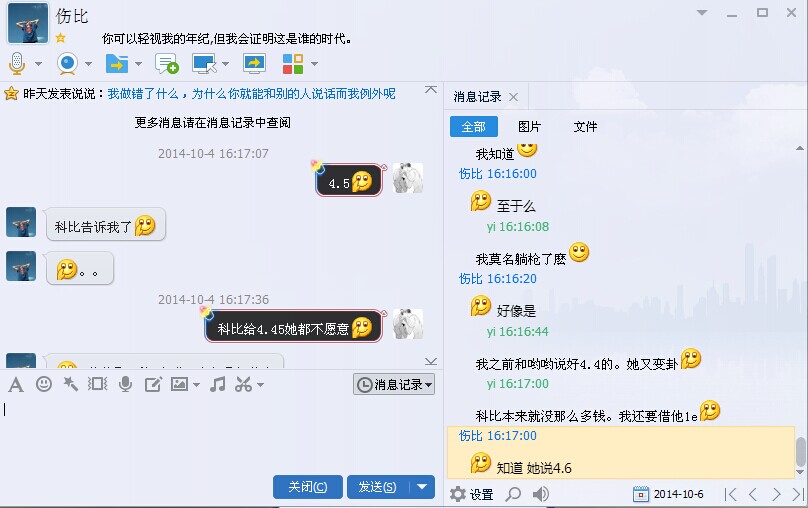
Task: Toggle the 消息记录 panel button
Action: (x=394, y=384)
